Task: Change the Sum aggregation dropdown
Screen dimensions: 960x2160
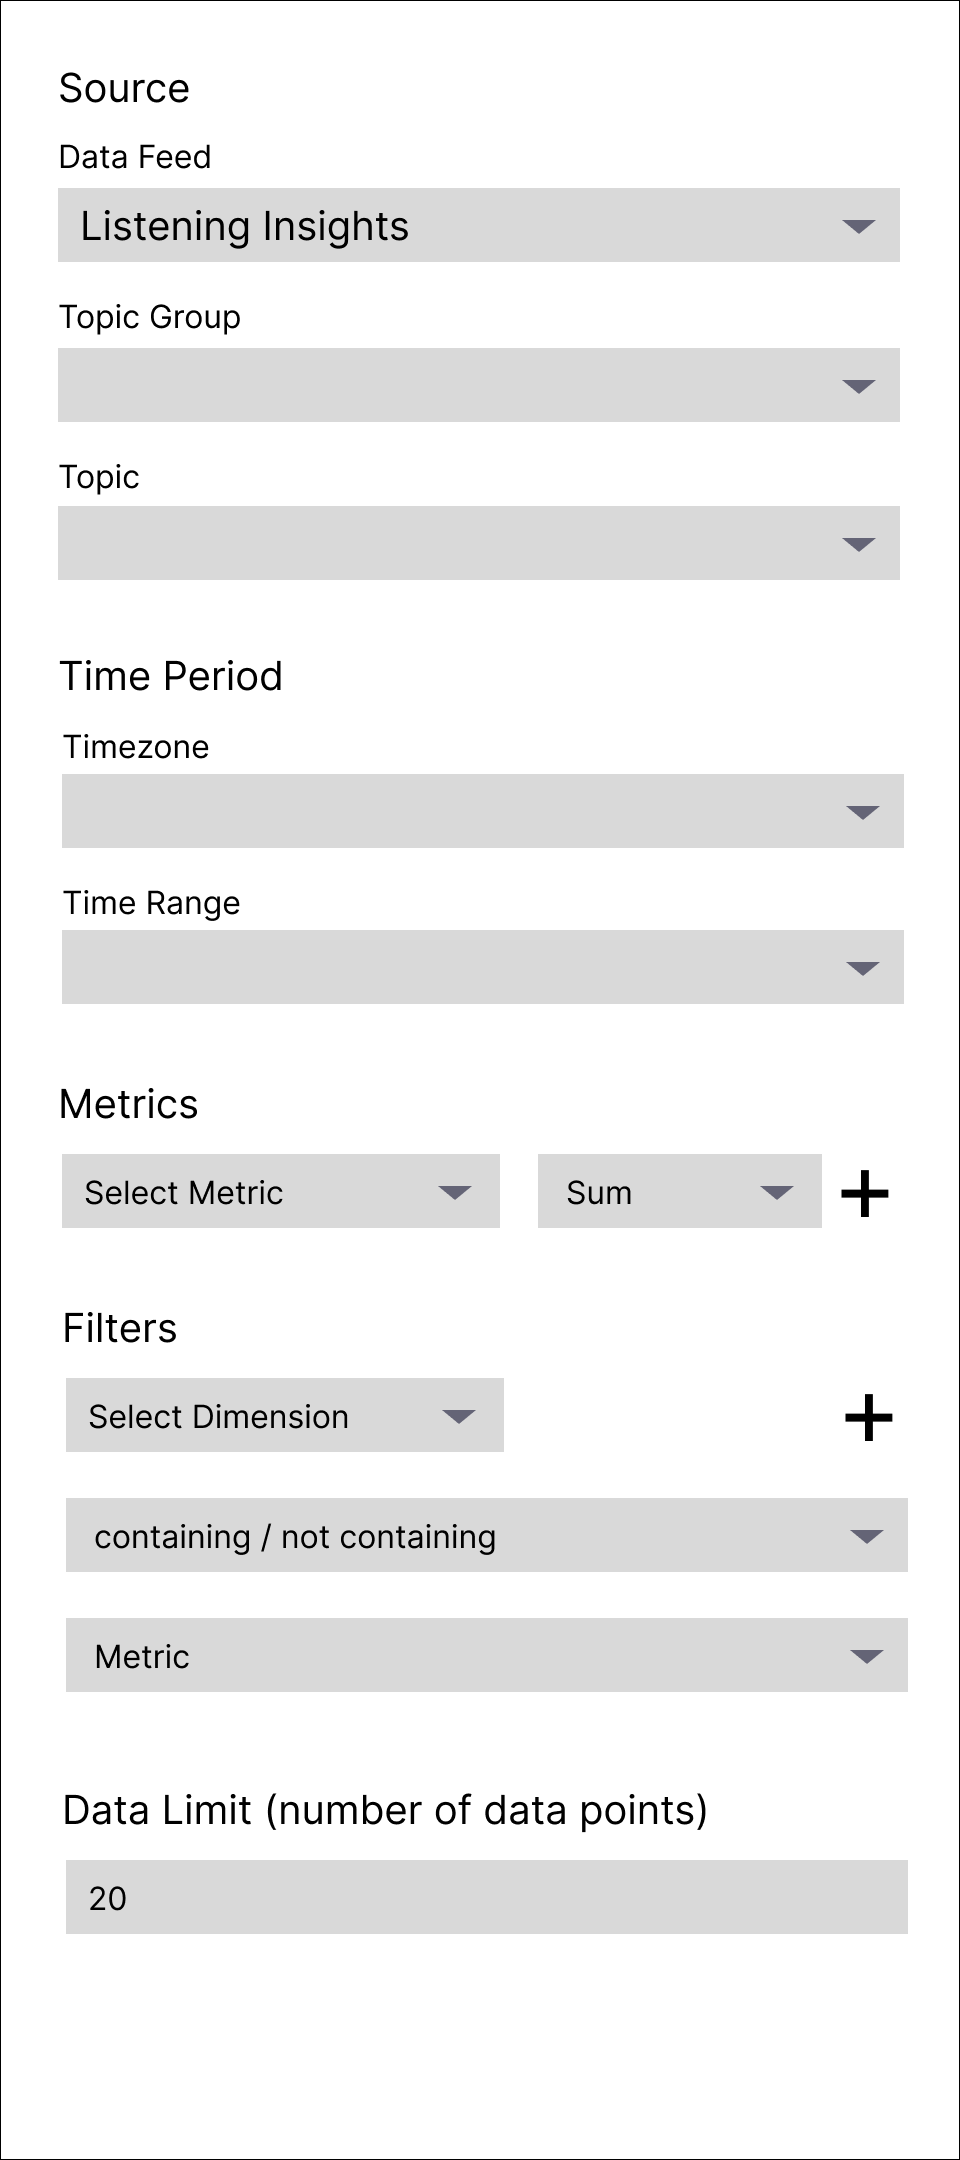Action: [680, 1191]
